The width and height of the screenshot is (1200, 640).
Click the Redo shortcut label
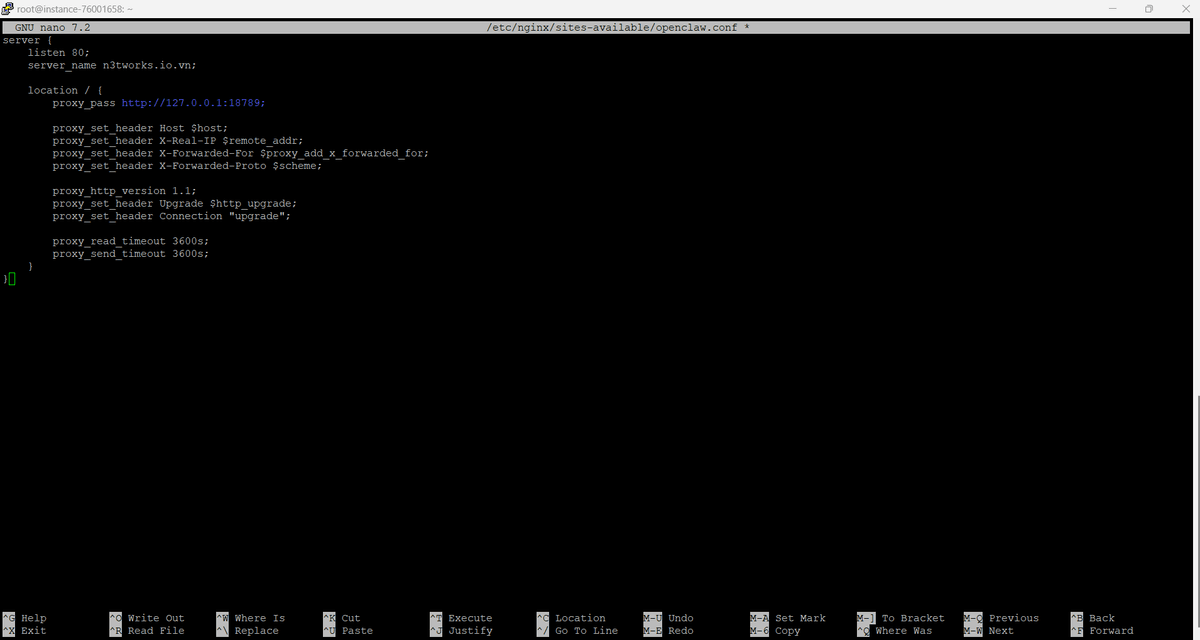[x=680, y=631]
